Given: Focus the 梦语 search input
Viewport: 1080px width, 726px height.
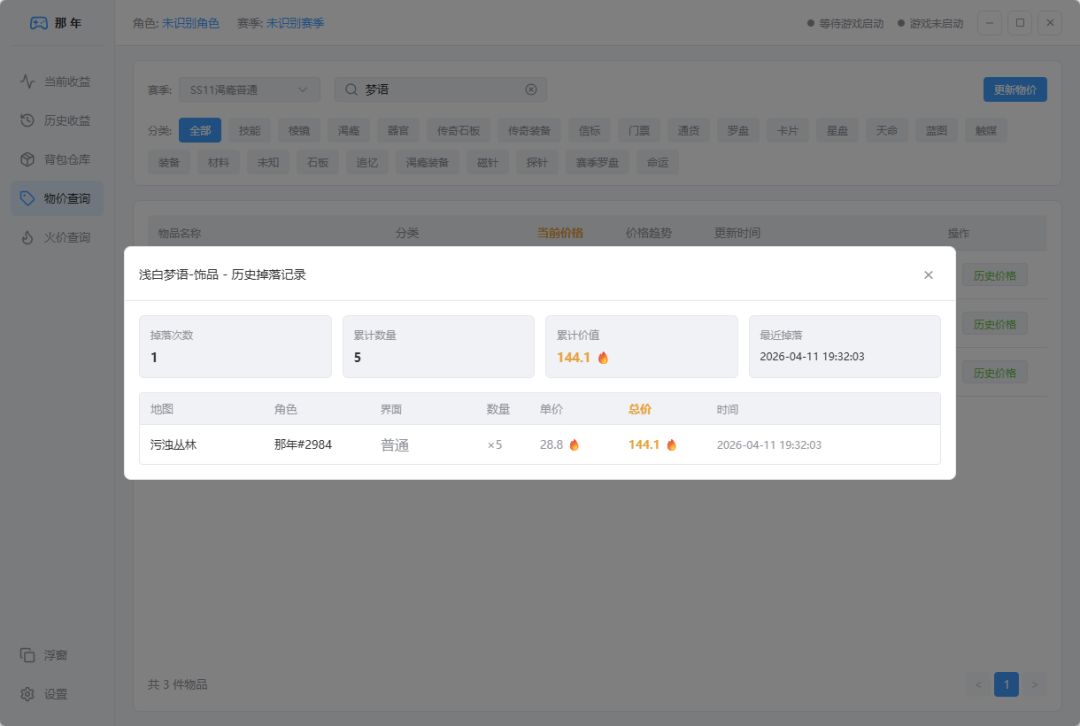Looking at the screenshot, I should pyautogui.click(x=441, y=90).
